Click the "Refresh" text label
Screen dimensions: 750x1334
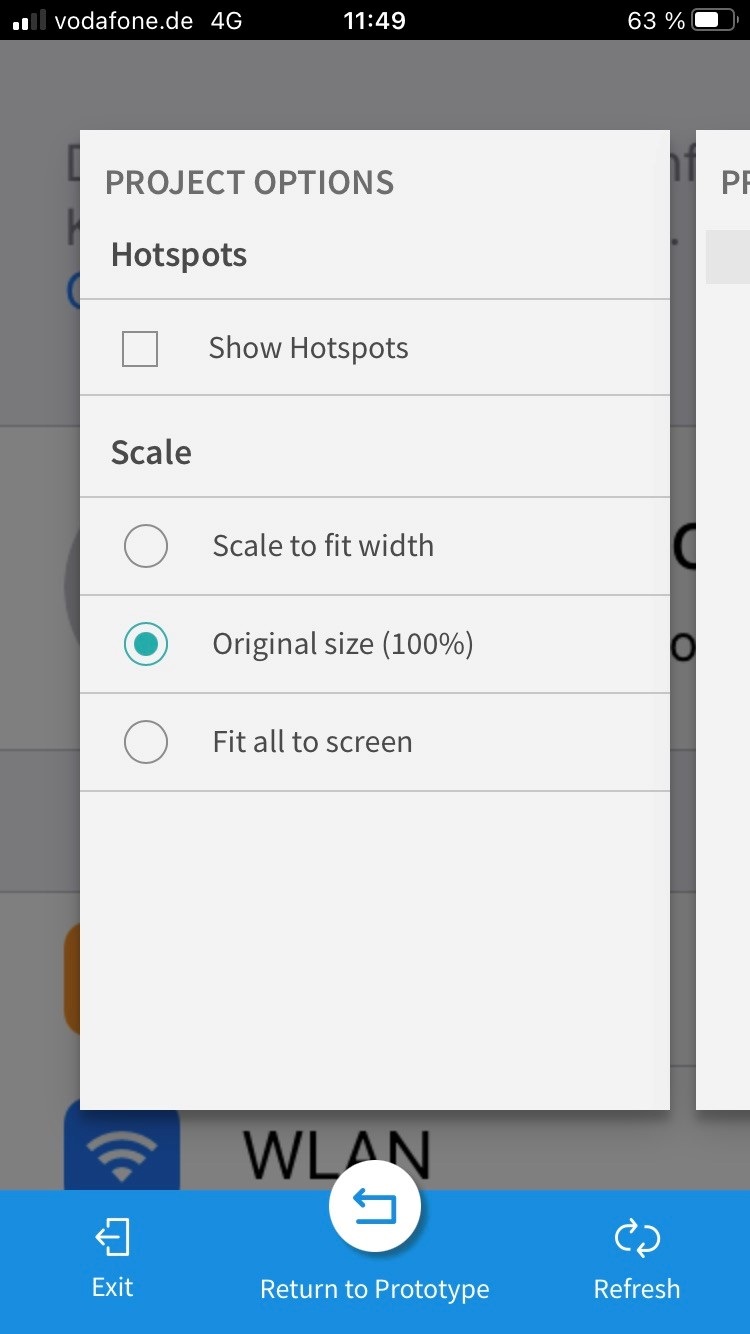pos(637,1289)
